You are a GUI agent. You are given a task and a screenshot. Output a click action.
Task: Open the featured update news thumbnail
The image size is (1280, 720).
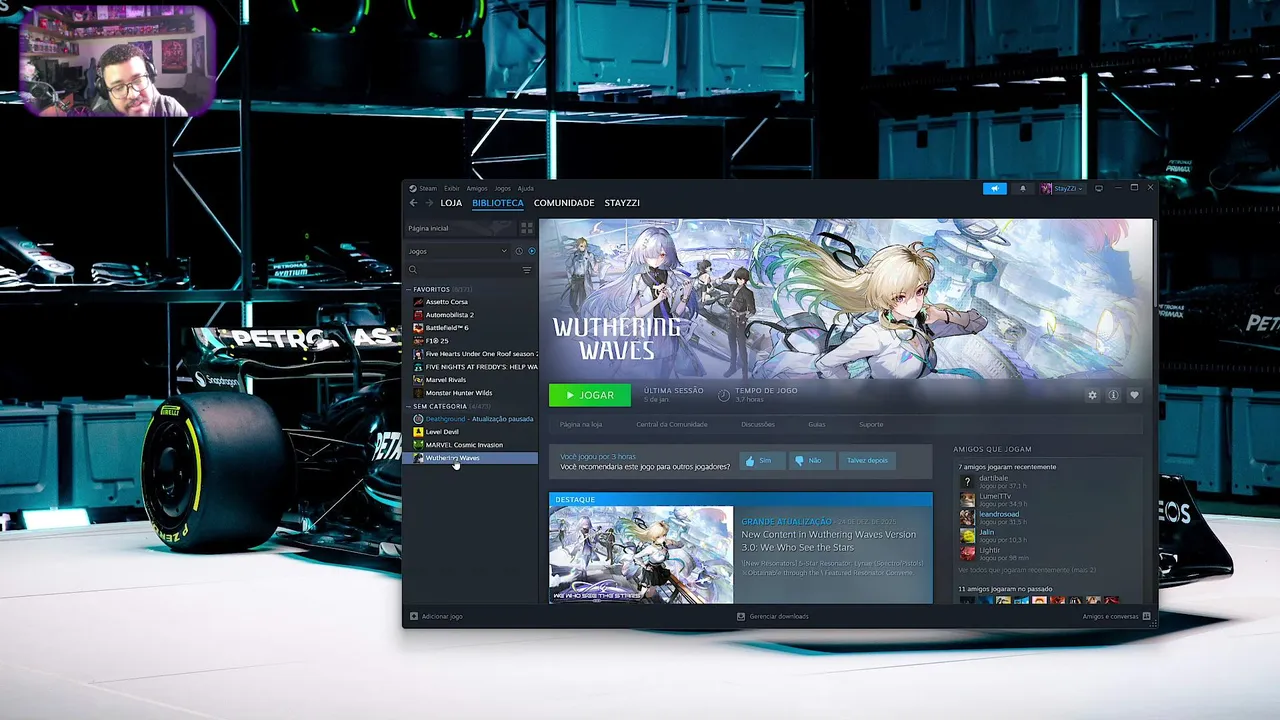tap(641, 555)
